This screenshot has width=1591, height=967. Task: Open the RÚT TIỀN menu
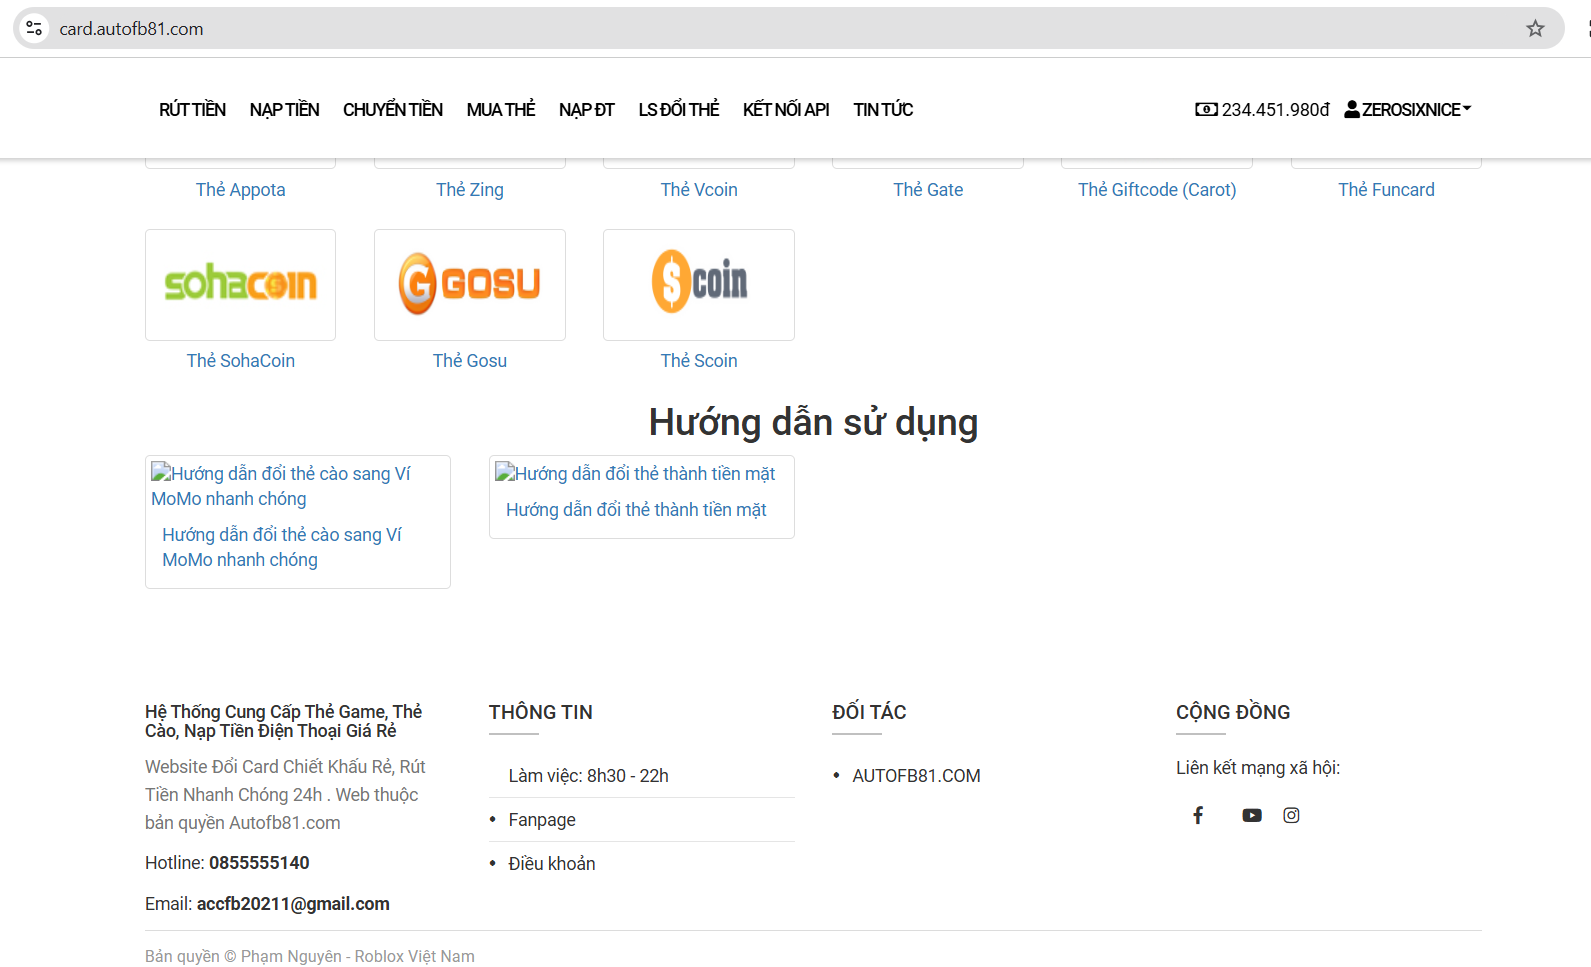coord(192,110)
